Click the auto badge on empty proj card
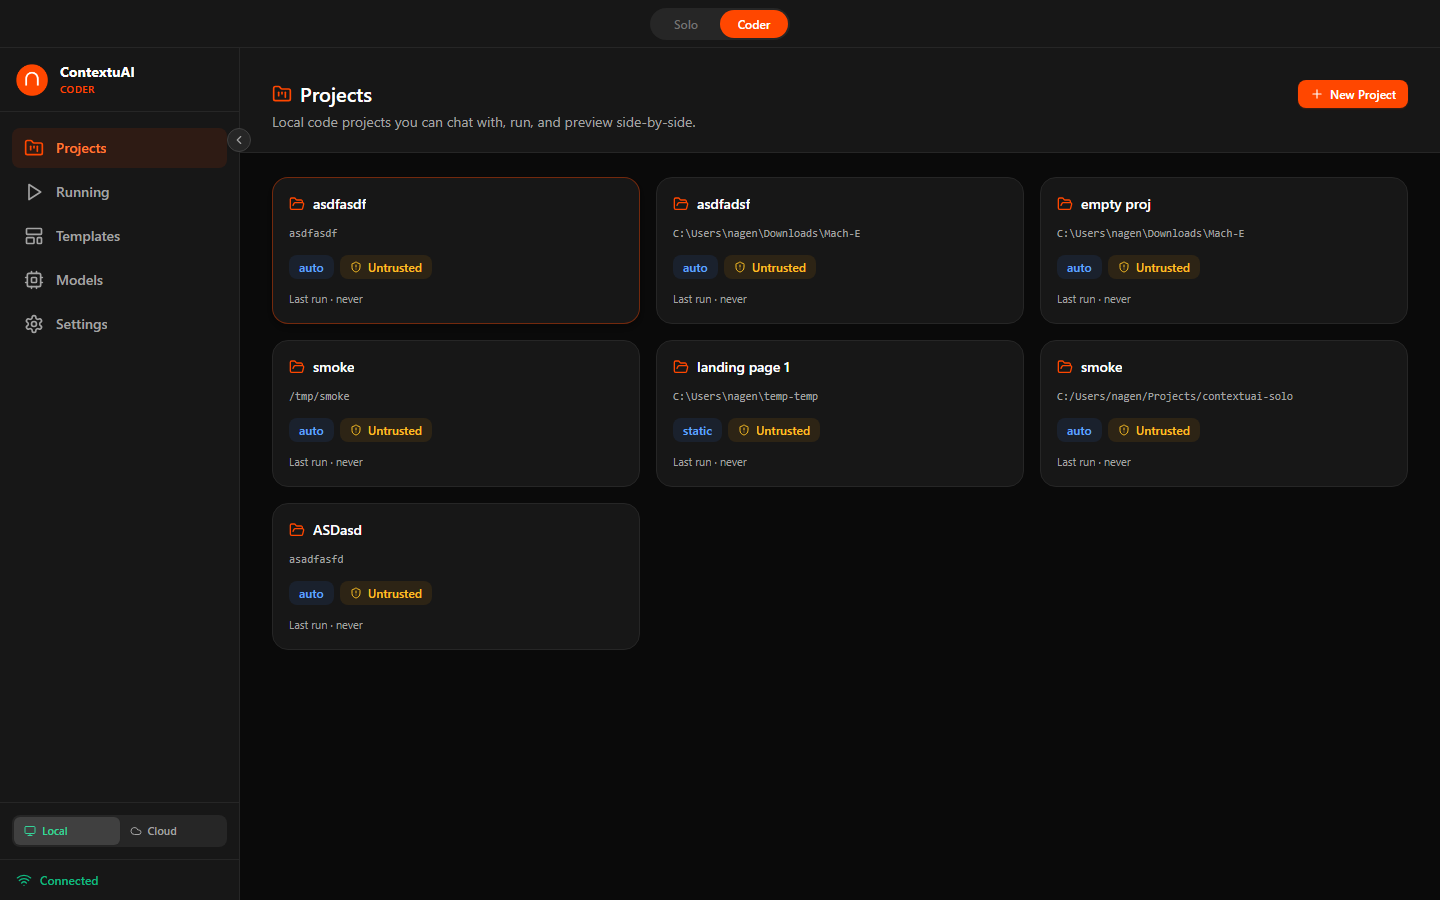Image resolution: width=1440 pixels, height=900 pixels. point(1079,267)
